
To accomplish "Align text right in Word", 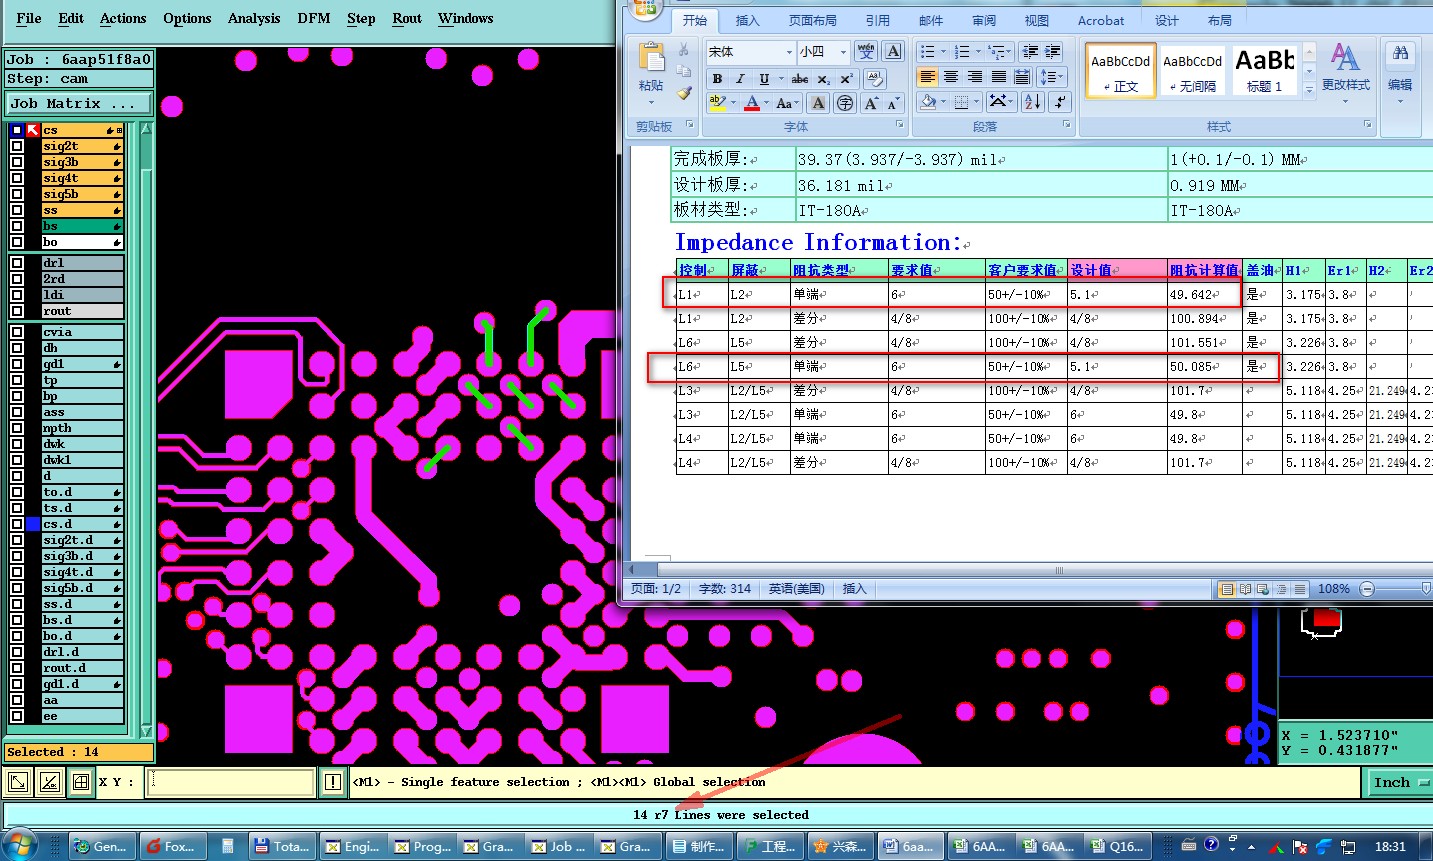I will [975, 77].
